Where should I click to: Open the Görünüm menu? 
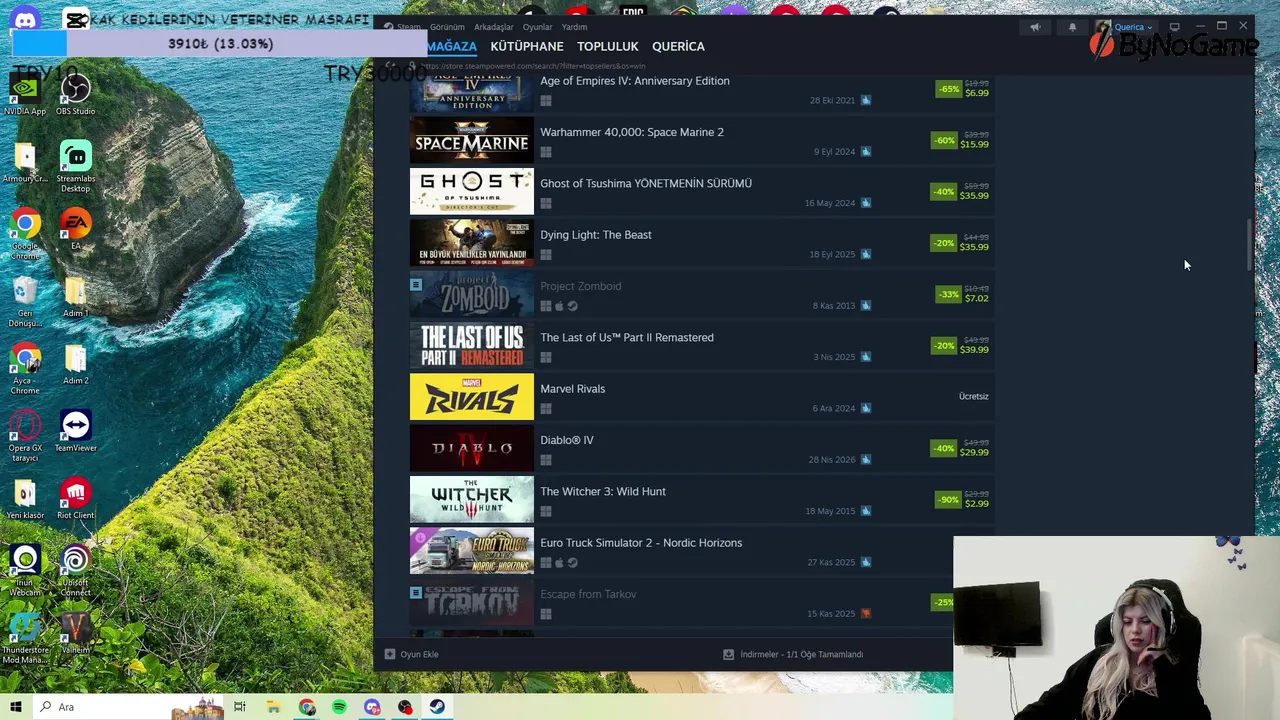tap(447, 27)
